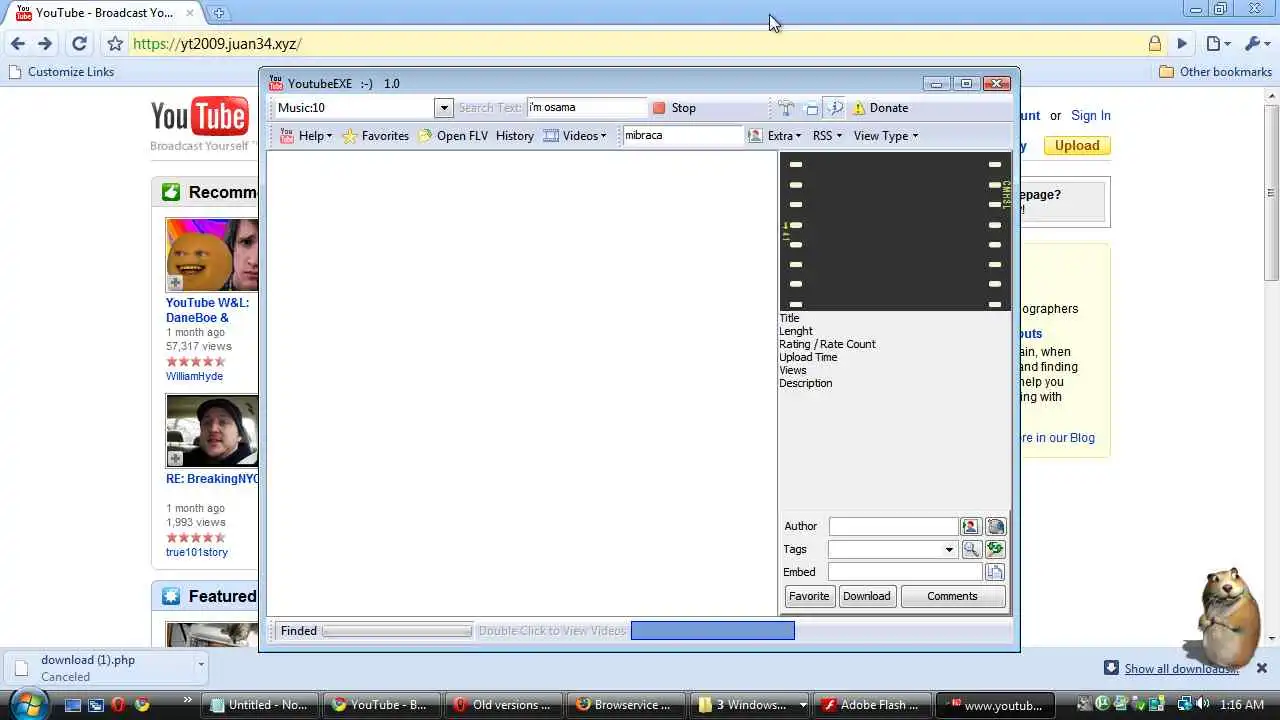The width and height of the screenshot is (1280, 720).
Task: Open the Adobe Flash taskbar window
Action: [x=870, y=705]
